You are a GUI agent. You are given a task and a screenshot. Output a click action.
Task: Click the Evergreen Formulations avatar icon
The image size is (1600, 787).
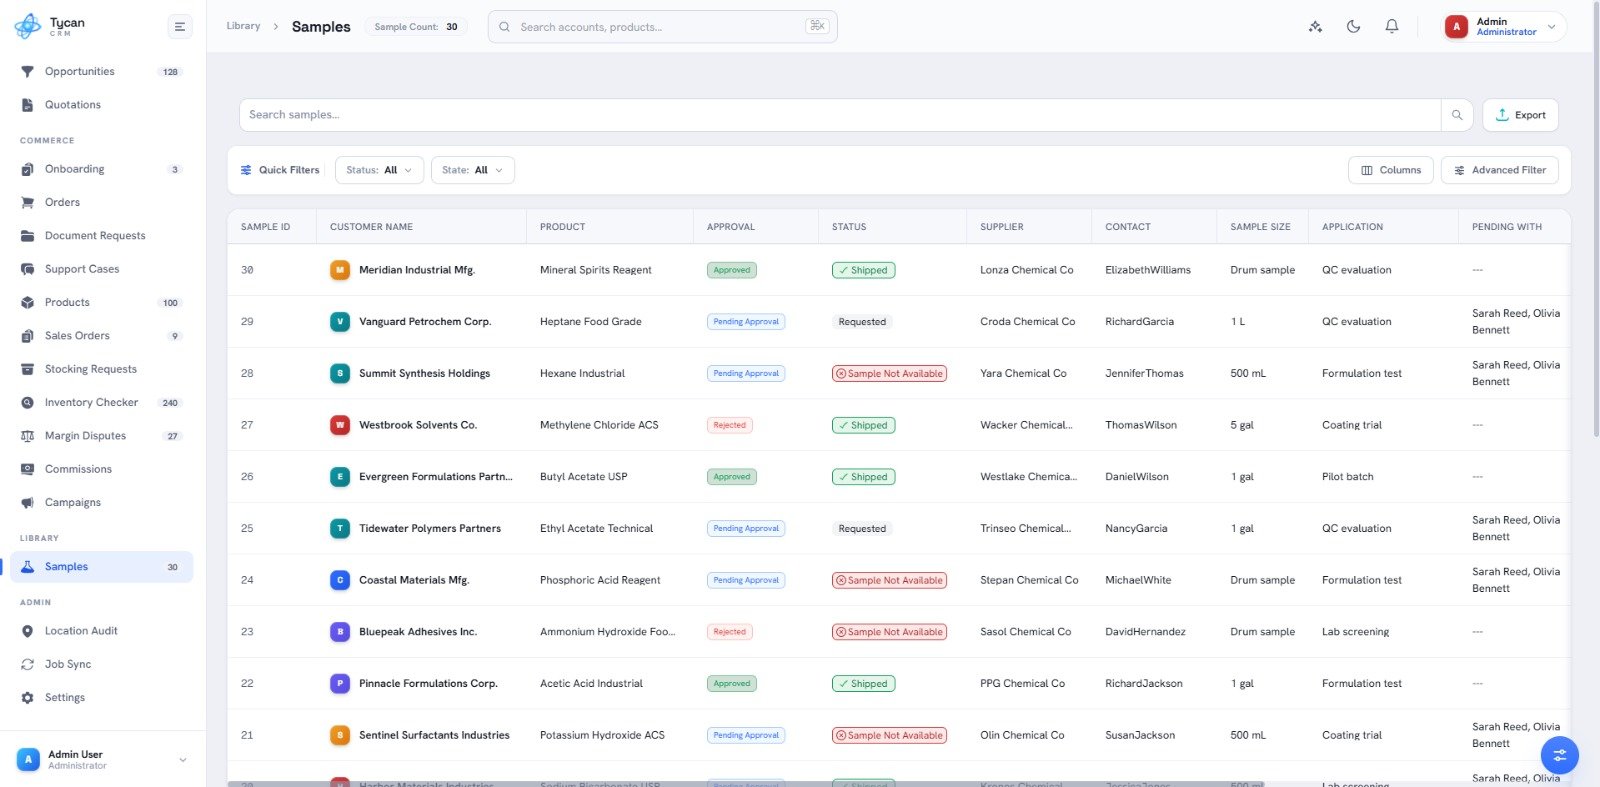[x=340, y=477]
